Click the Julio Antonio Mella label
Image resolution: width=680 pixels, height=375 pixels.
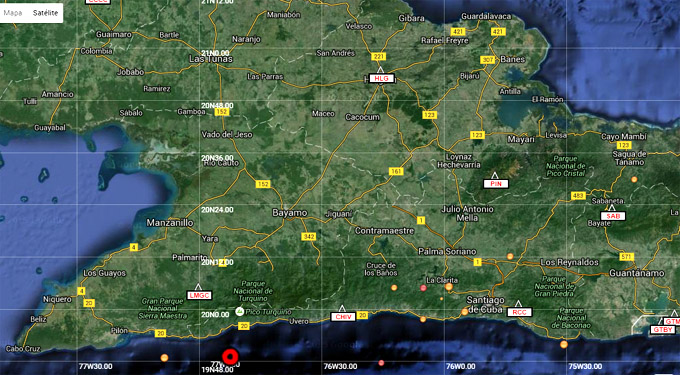click(468, 213)
